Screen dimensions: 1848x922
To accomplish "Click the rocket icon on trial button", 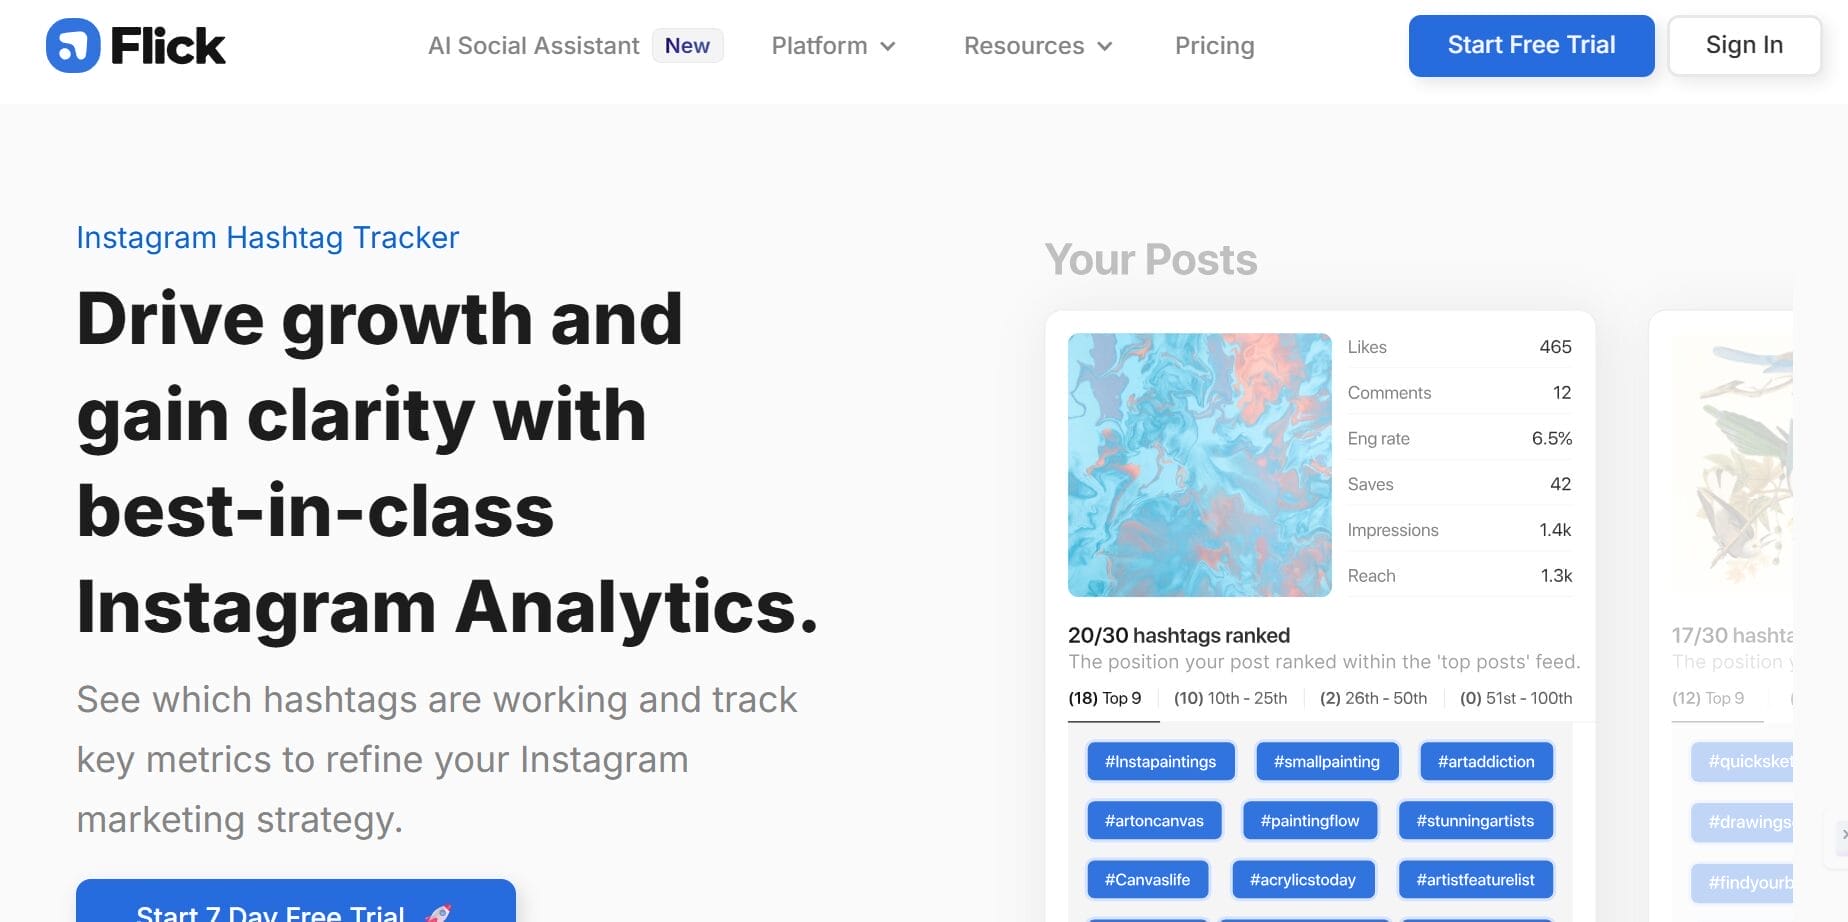I will (438, 912).
